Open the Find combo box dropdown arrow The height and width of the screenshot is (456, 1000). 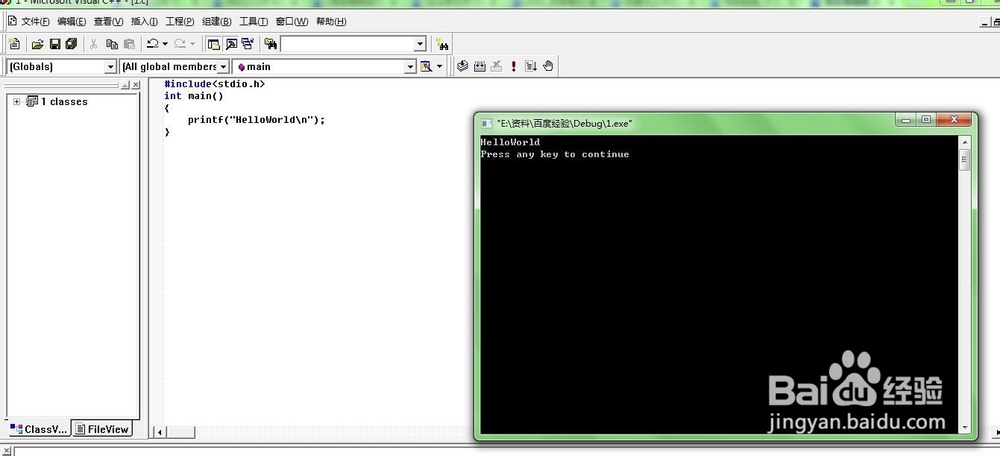pyautogui.click(x=420, y=44)
